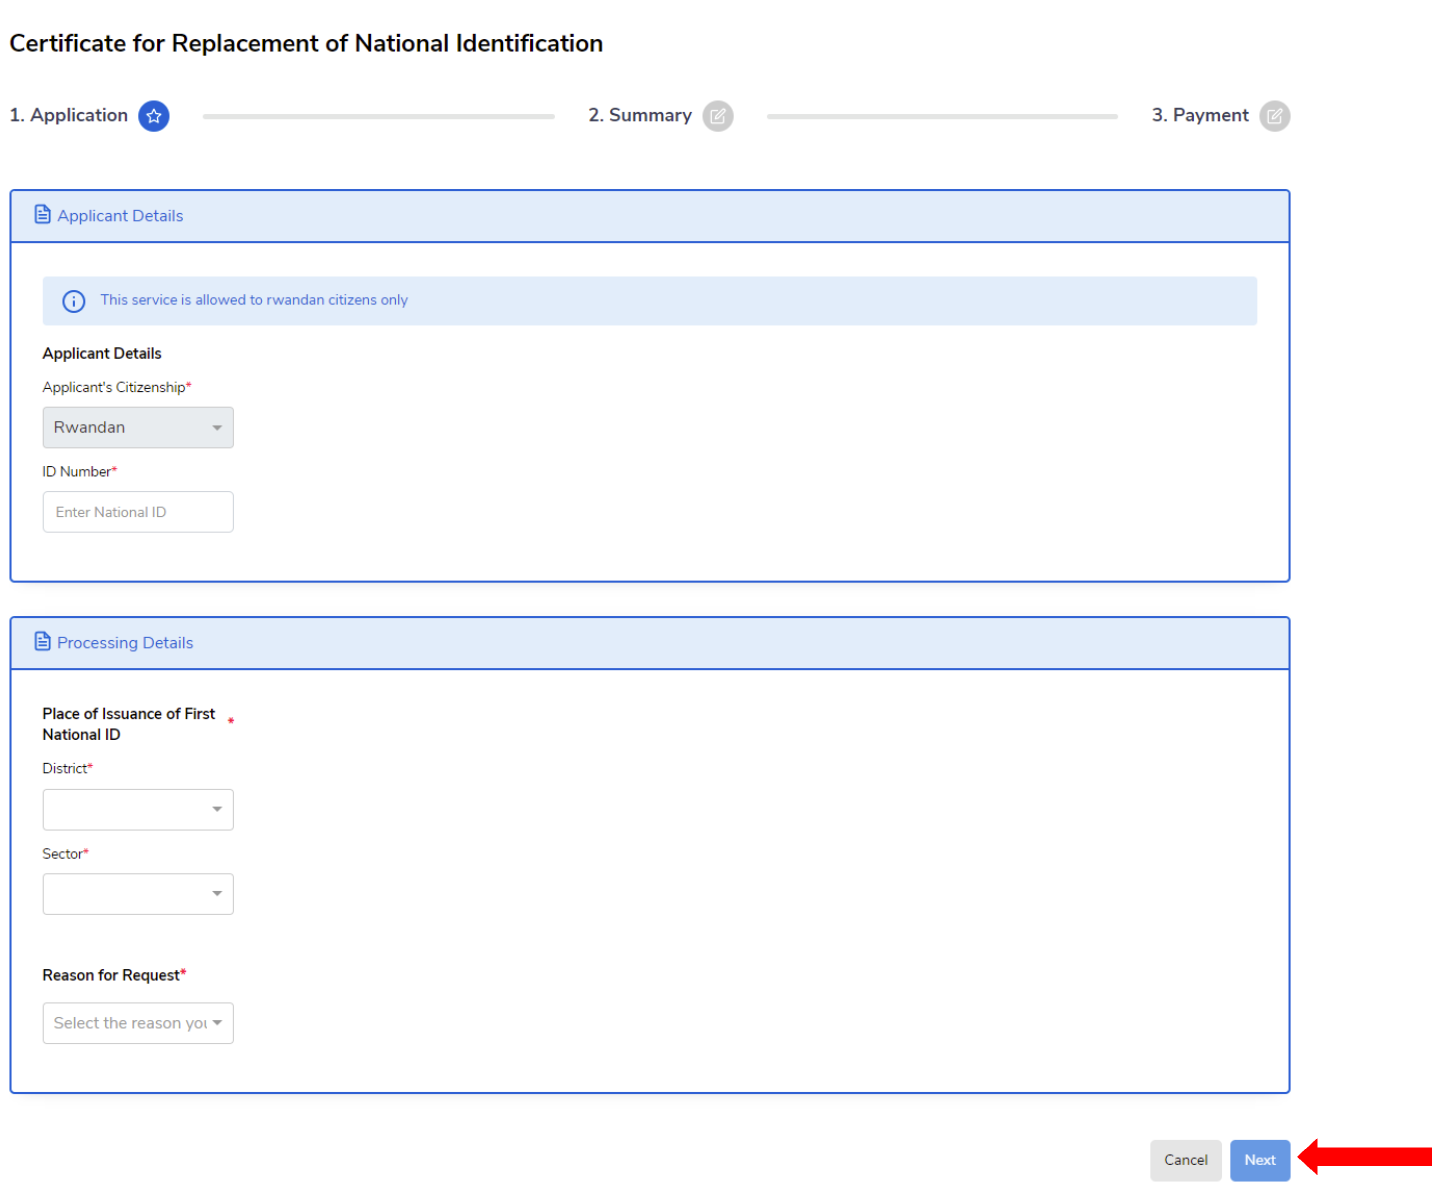Go to the Summary step
1438x1192 pixels.
639,115
